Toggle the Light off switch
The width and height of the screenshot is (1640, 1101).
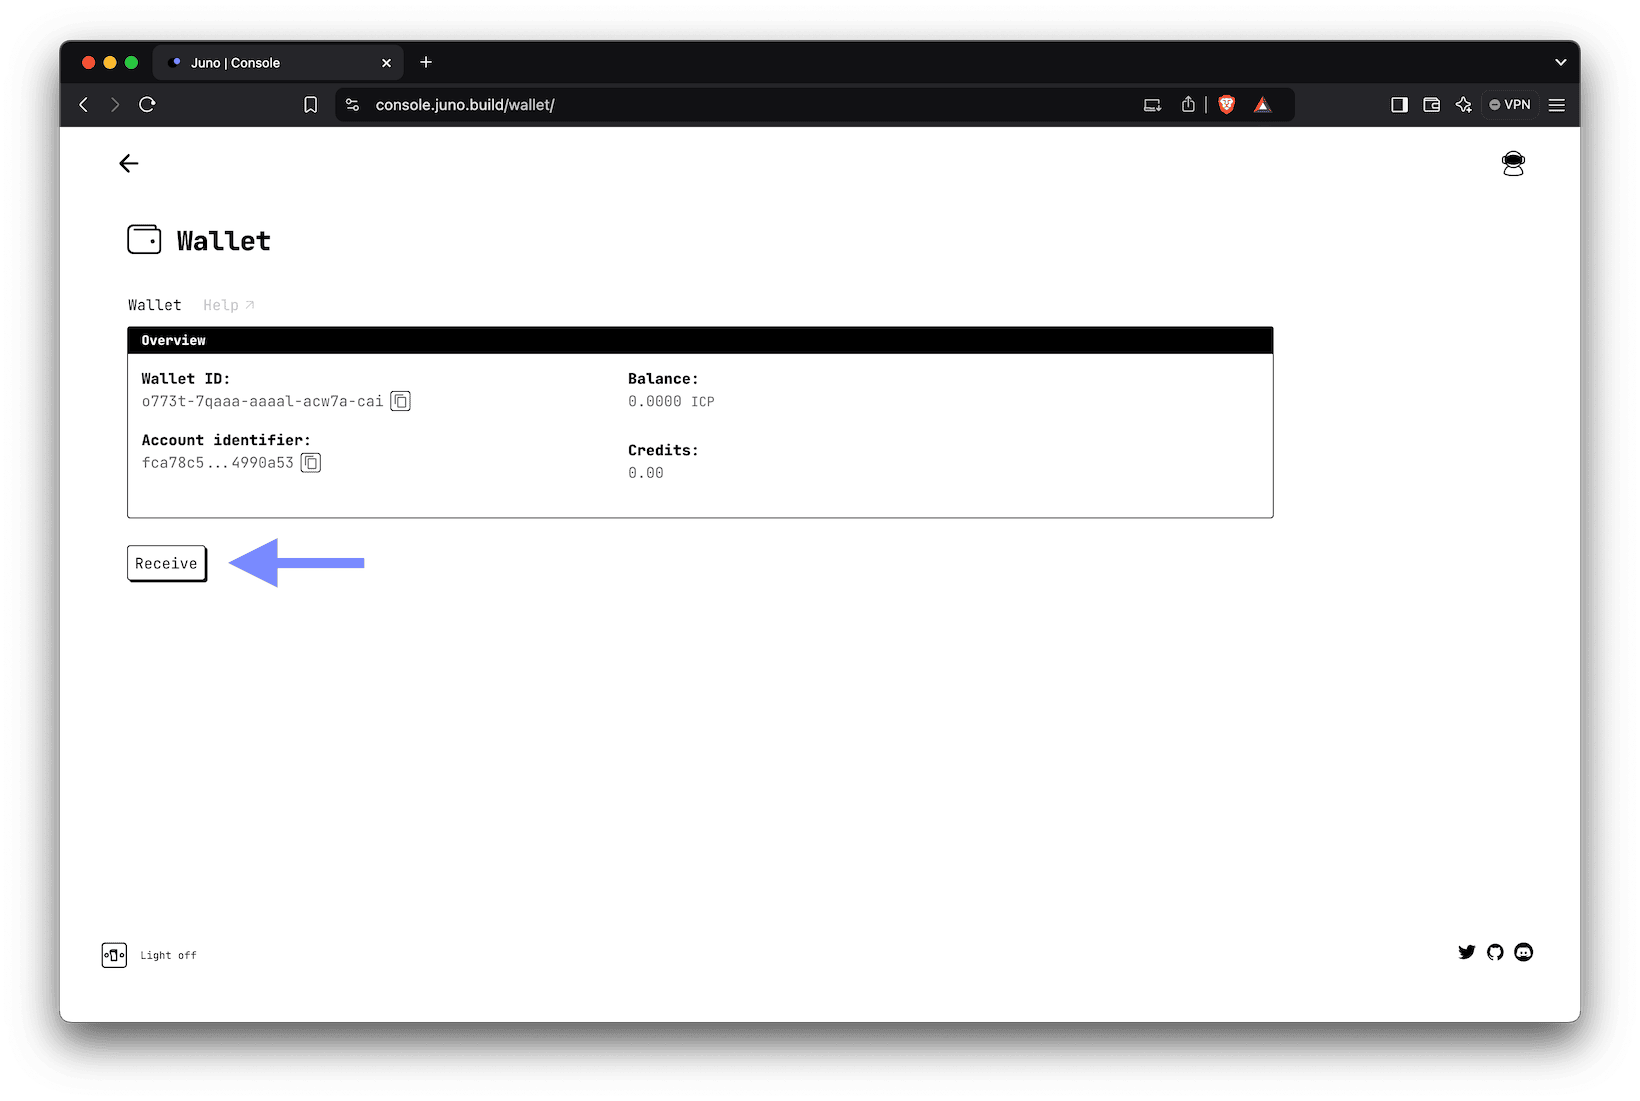click(114, 955)
